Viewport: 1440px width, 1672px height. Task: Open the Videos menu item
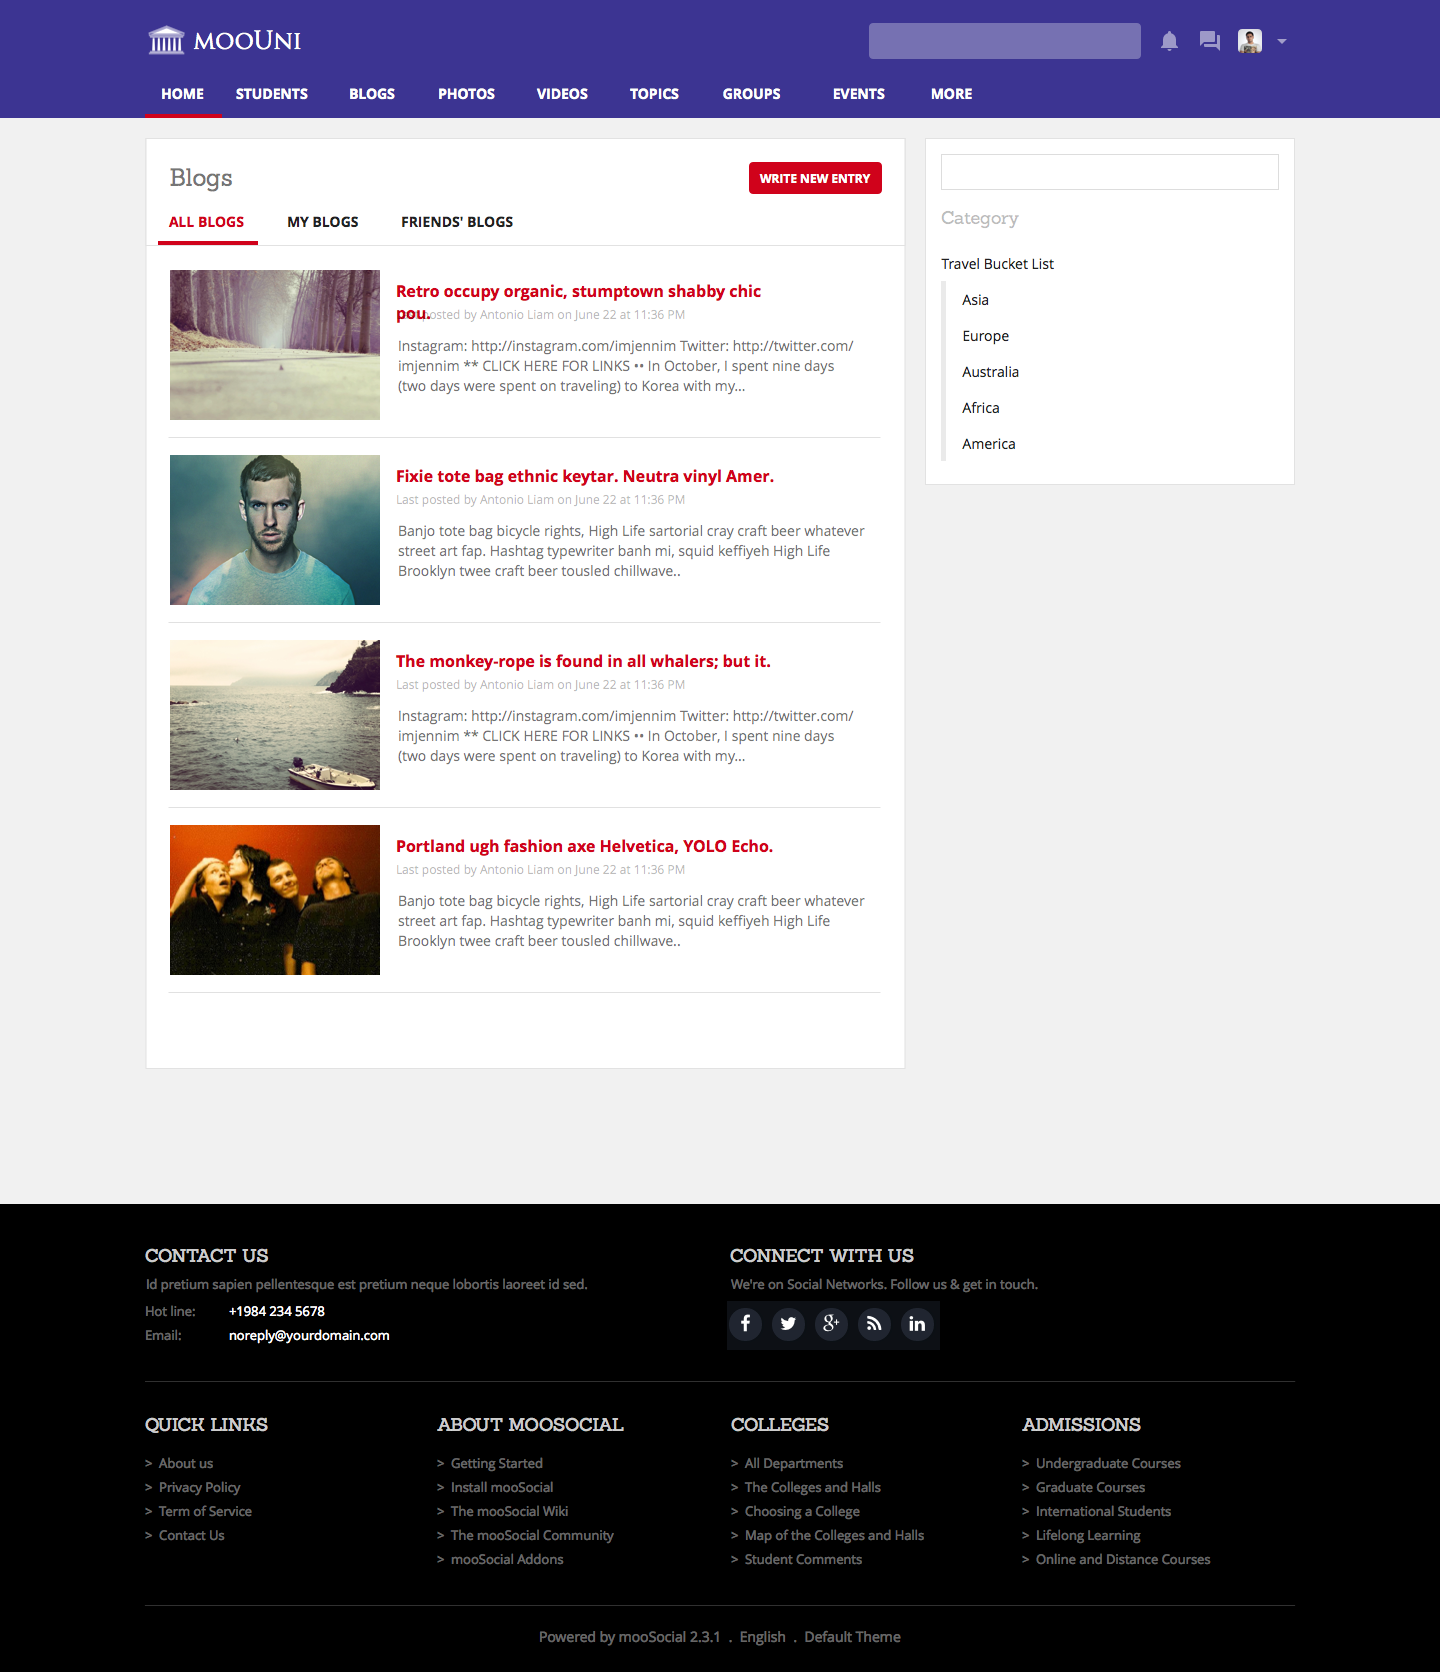tap(562, 94)
